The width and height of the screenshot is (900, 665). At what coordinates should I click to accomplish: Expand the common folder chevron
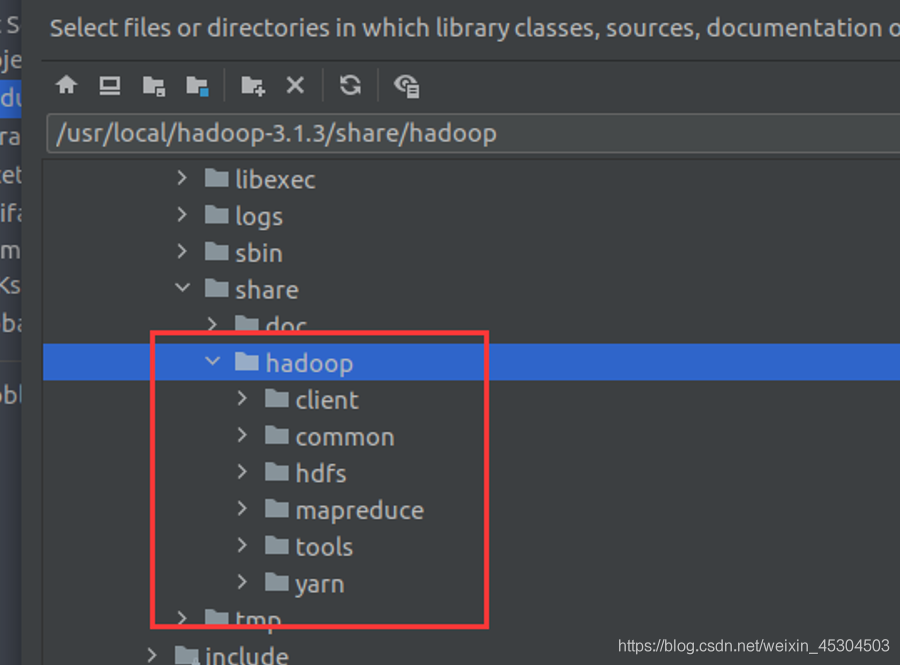click(x=242, y=435)
